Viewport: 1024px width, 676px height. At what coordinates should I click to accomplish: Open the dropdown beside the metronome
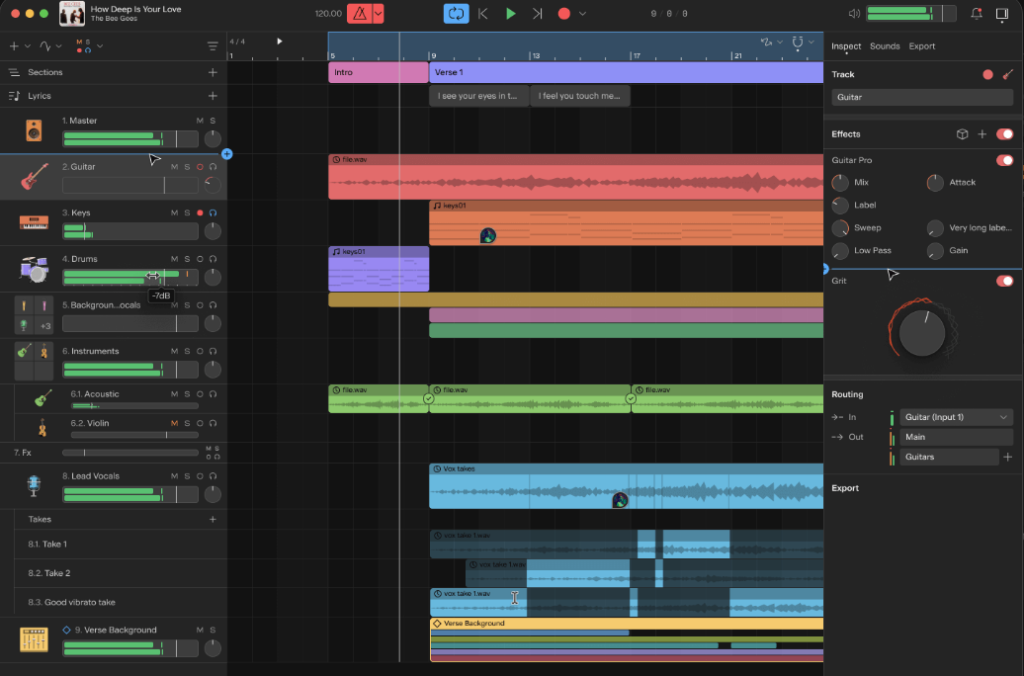pyautogui.click(x=377, y=14)
